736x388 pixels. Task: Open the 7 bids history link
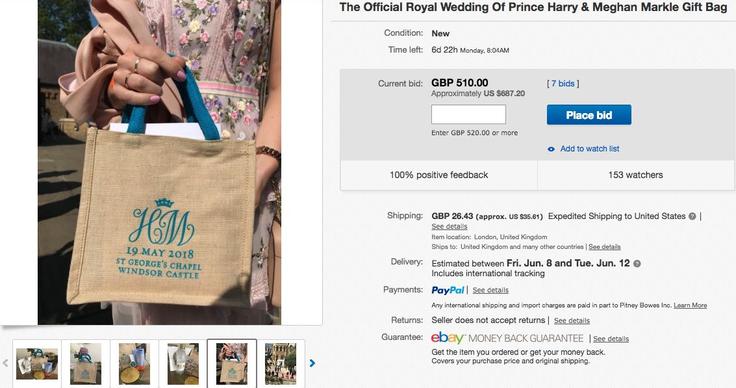563,84
